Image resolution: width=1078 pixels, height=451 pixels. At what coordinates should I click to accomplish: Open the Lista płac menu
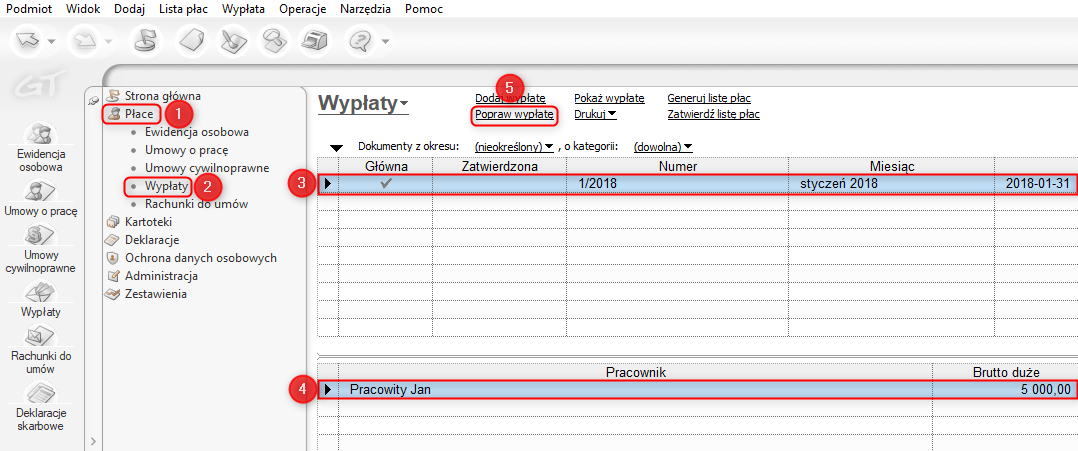184,9
